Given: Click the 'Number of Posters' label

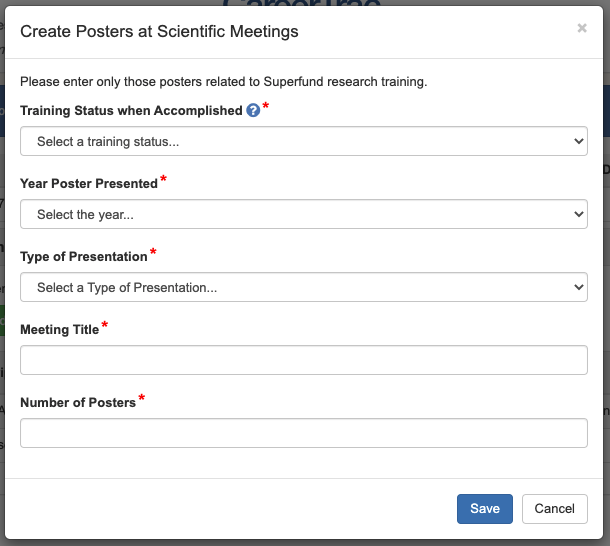Looking at the screenshot, I should [78, 403].
